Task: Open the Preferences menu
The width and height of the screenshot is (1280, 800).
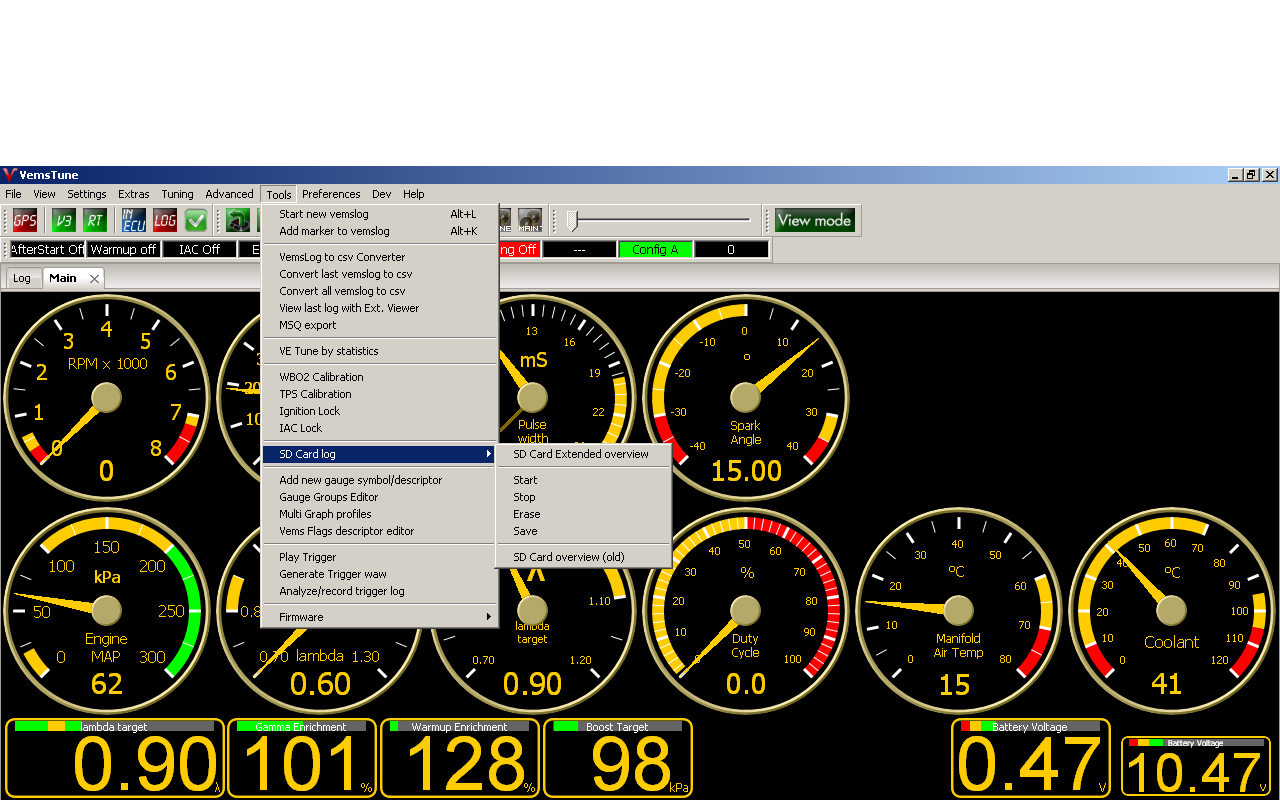Action: pyautogui.click(x=331, y=194)
